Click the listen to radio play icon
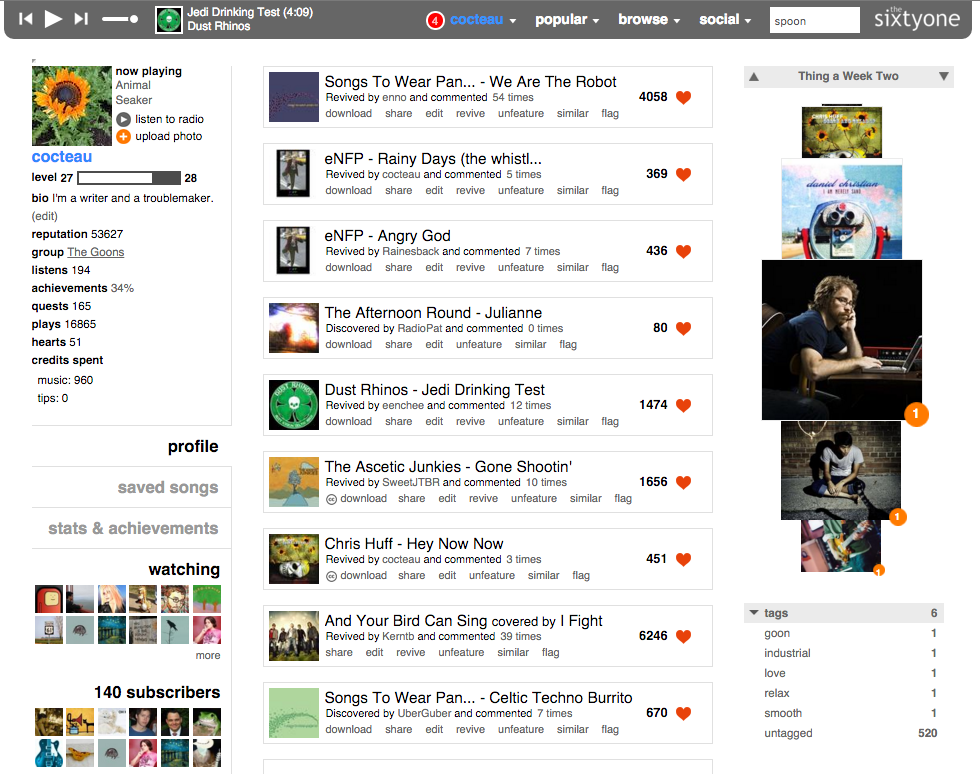 124,119
